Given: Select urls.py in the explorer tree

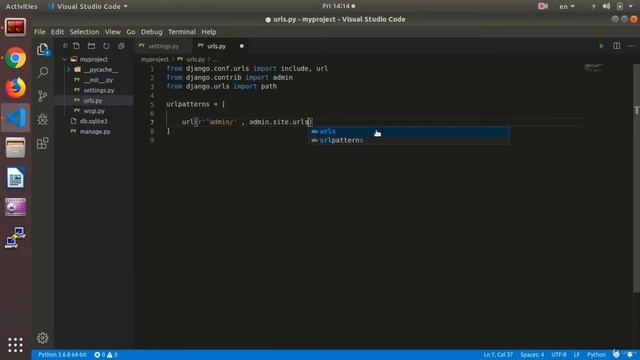Looking at the screenshot, I should coord(93,100).
